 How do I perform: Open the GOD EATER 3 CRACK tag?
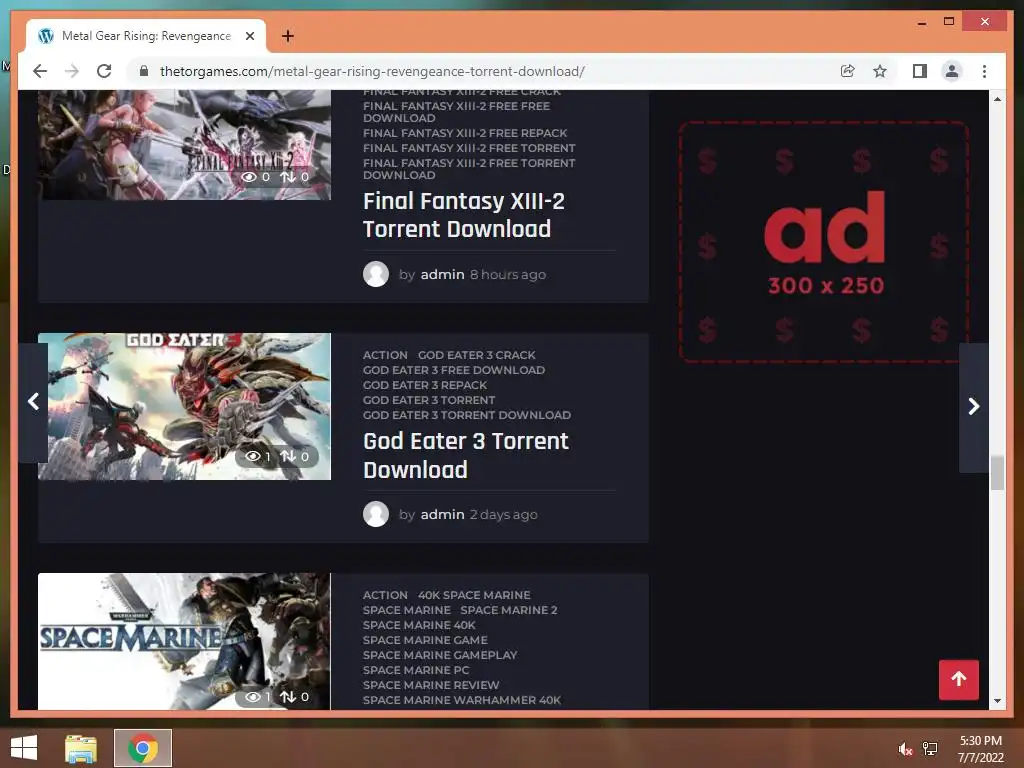(x=477, y=355)
